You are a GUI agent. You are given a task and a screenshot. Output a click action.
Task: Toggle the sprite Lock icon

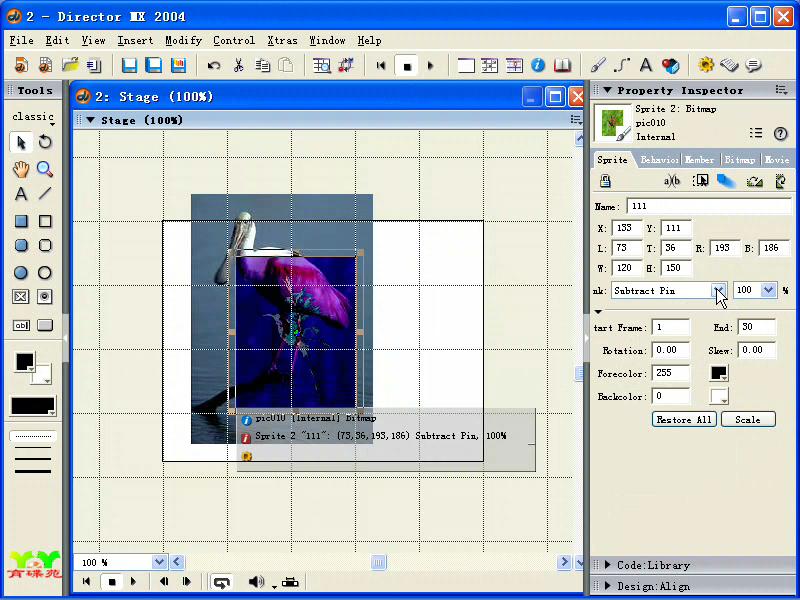click(605, 181)
